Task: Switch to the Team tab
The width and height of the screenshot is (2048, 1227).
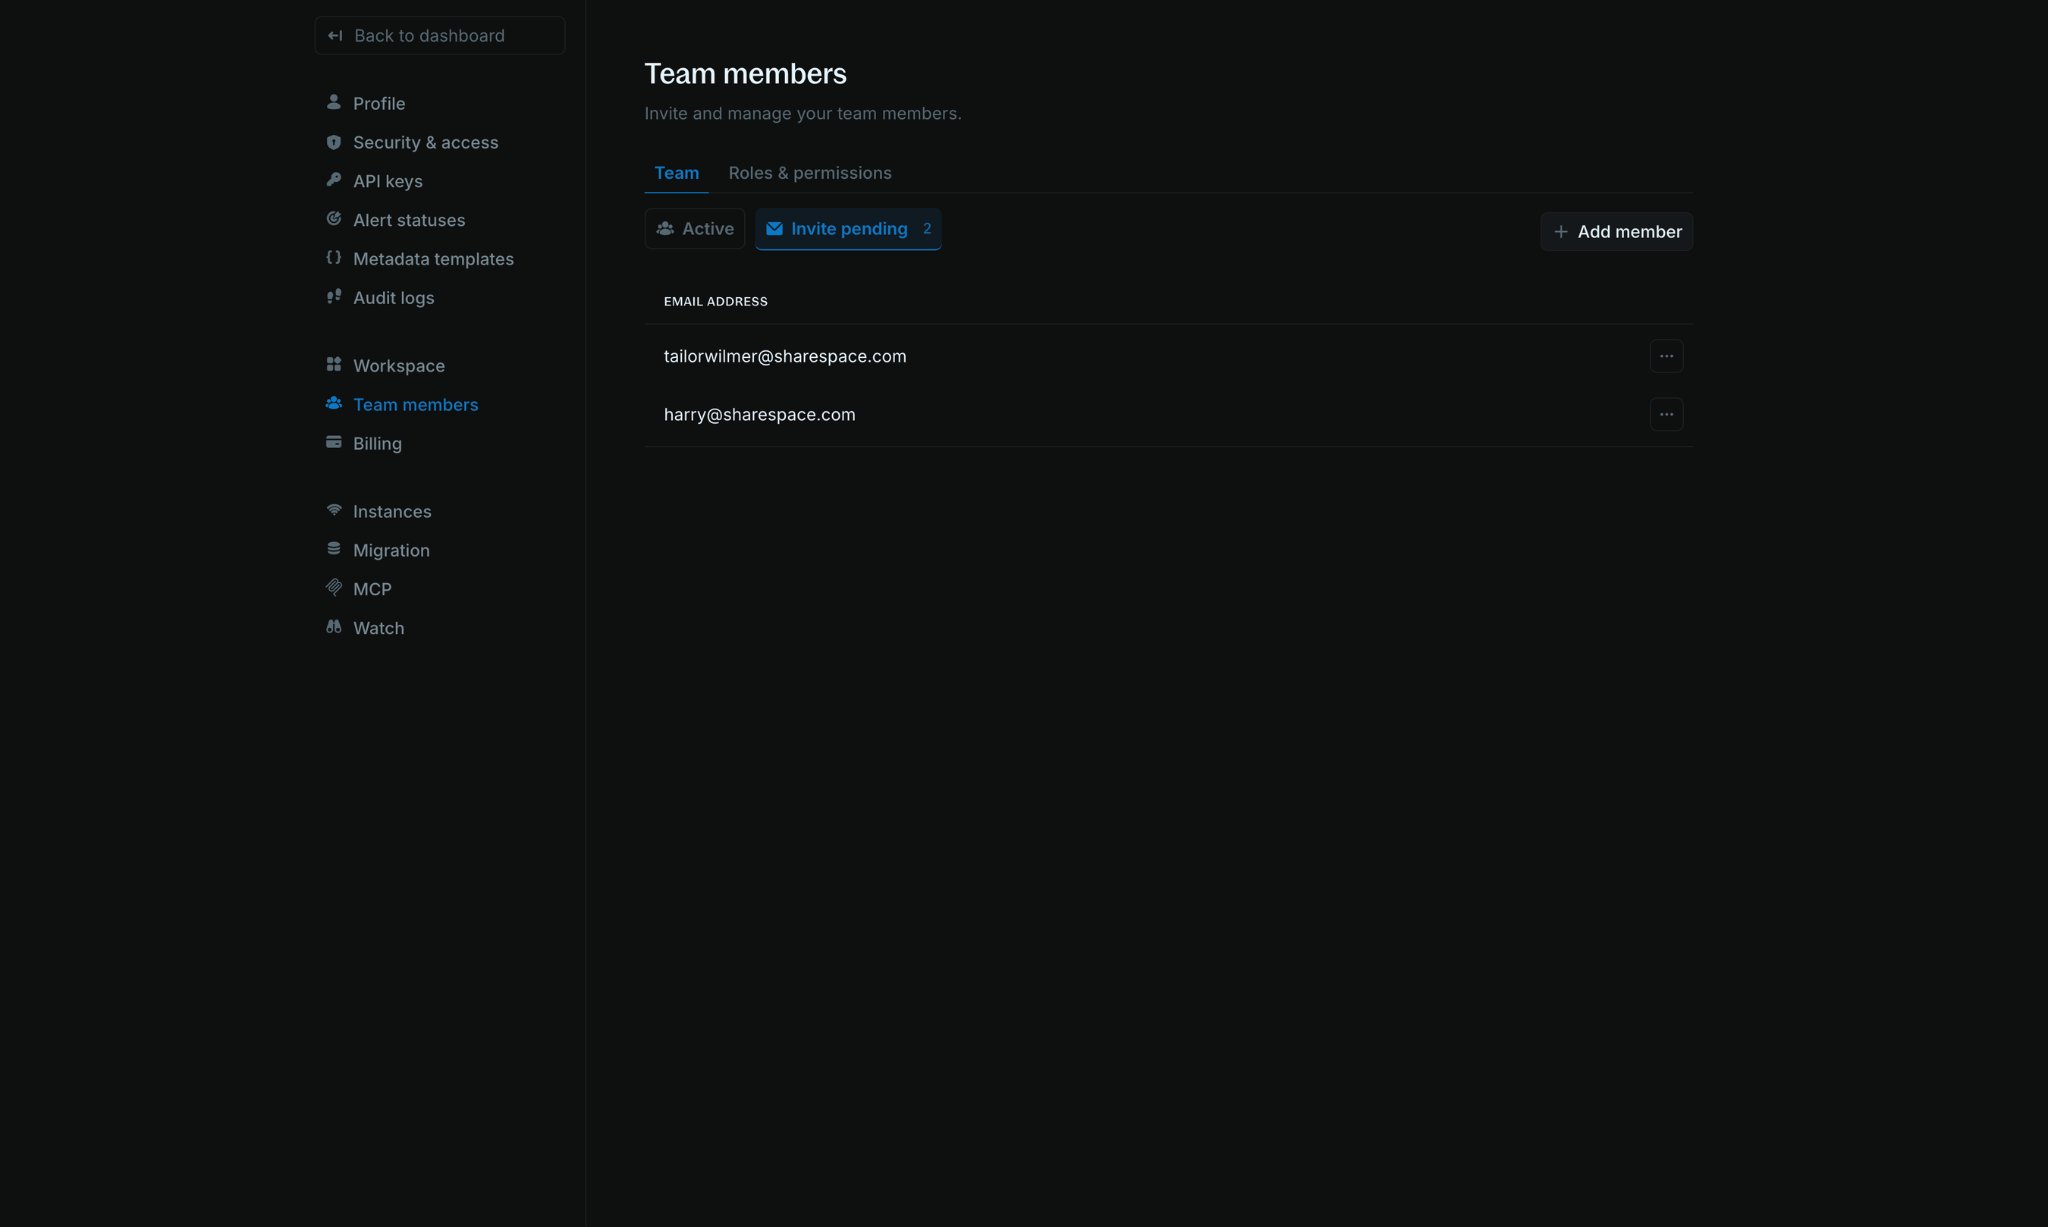Action: pyautogui.click(x=677, y=173)
